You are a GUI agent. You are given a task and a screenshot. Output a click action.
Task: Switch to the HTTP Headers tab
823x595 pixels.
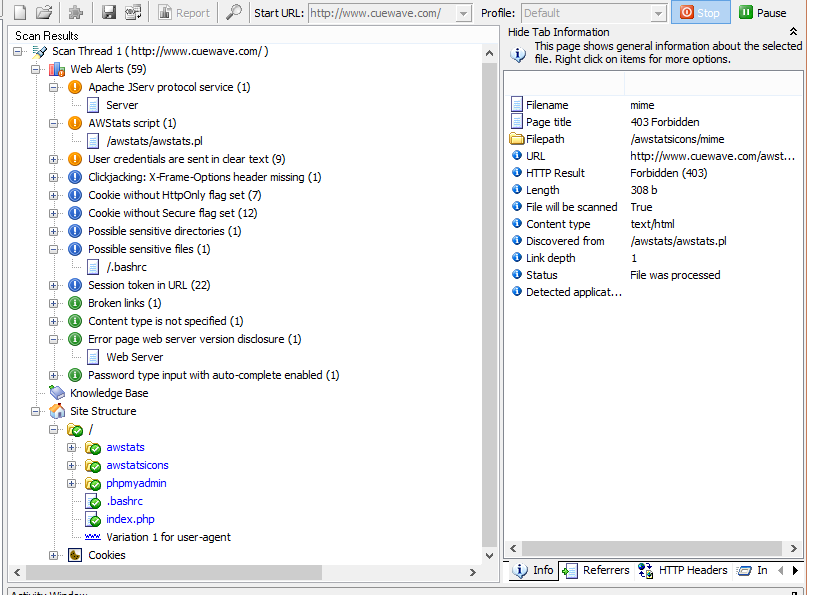point(682,570)
